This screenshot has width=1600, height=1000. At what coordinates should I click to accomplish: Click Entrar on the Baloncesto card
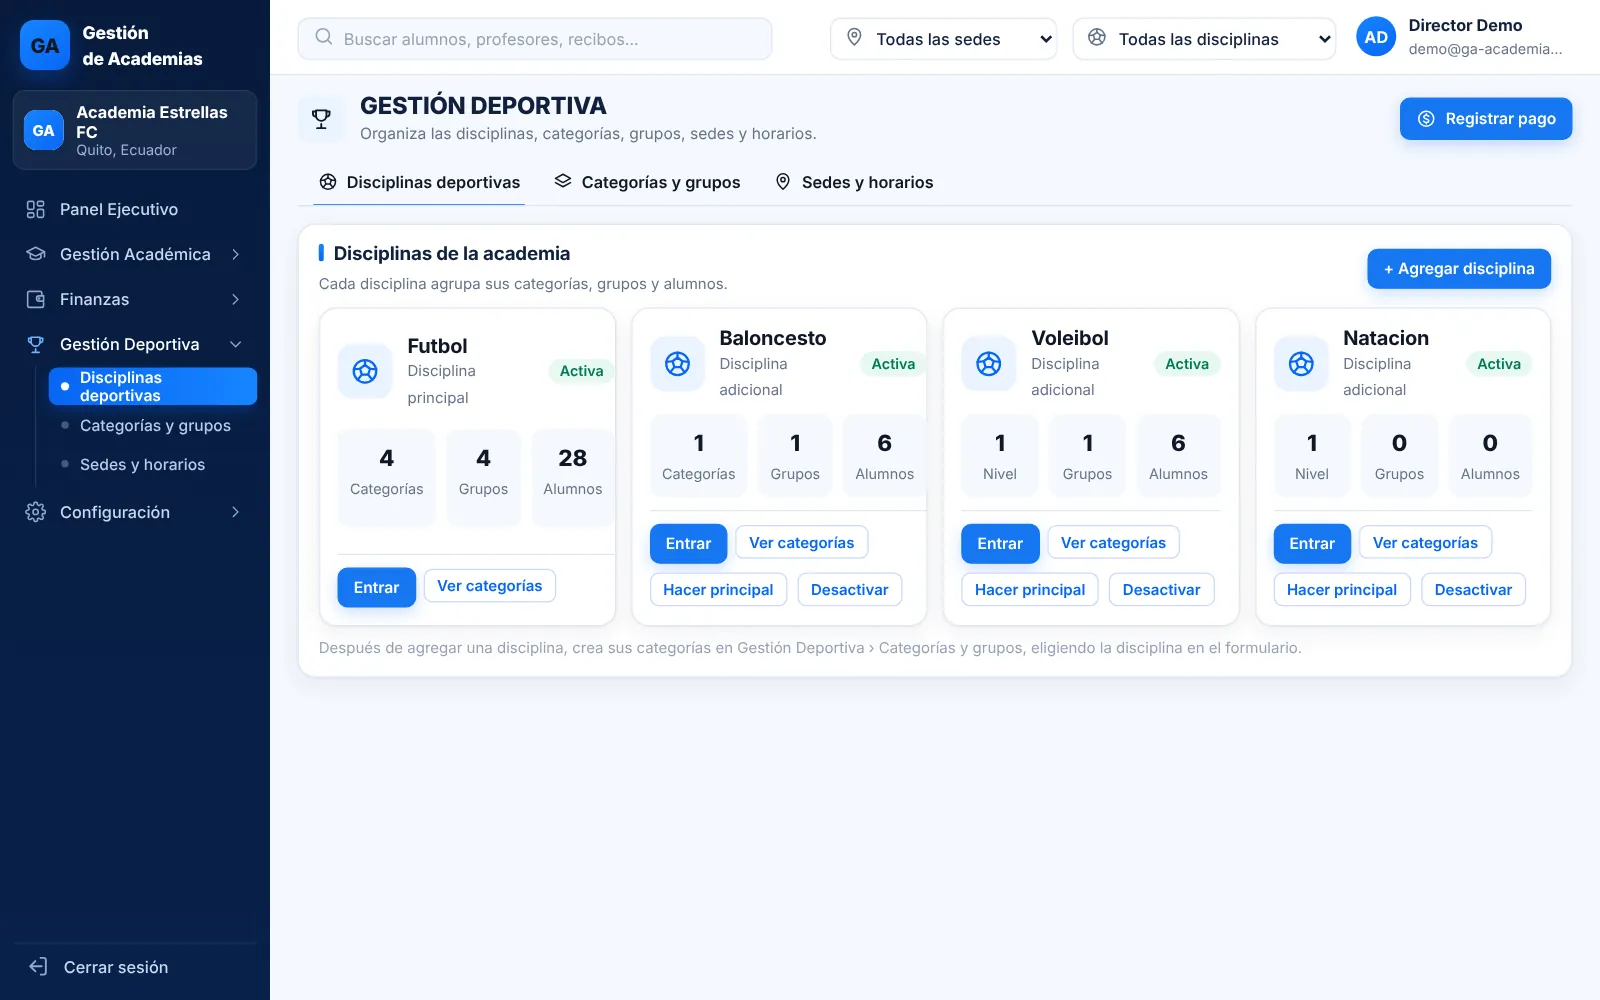tap(688, 543)
